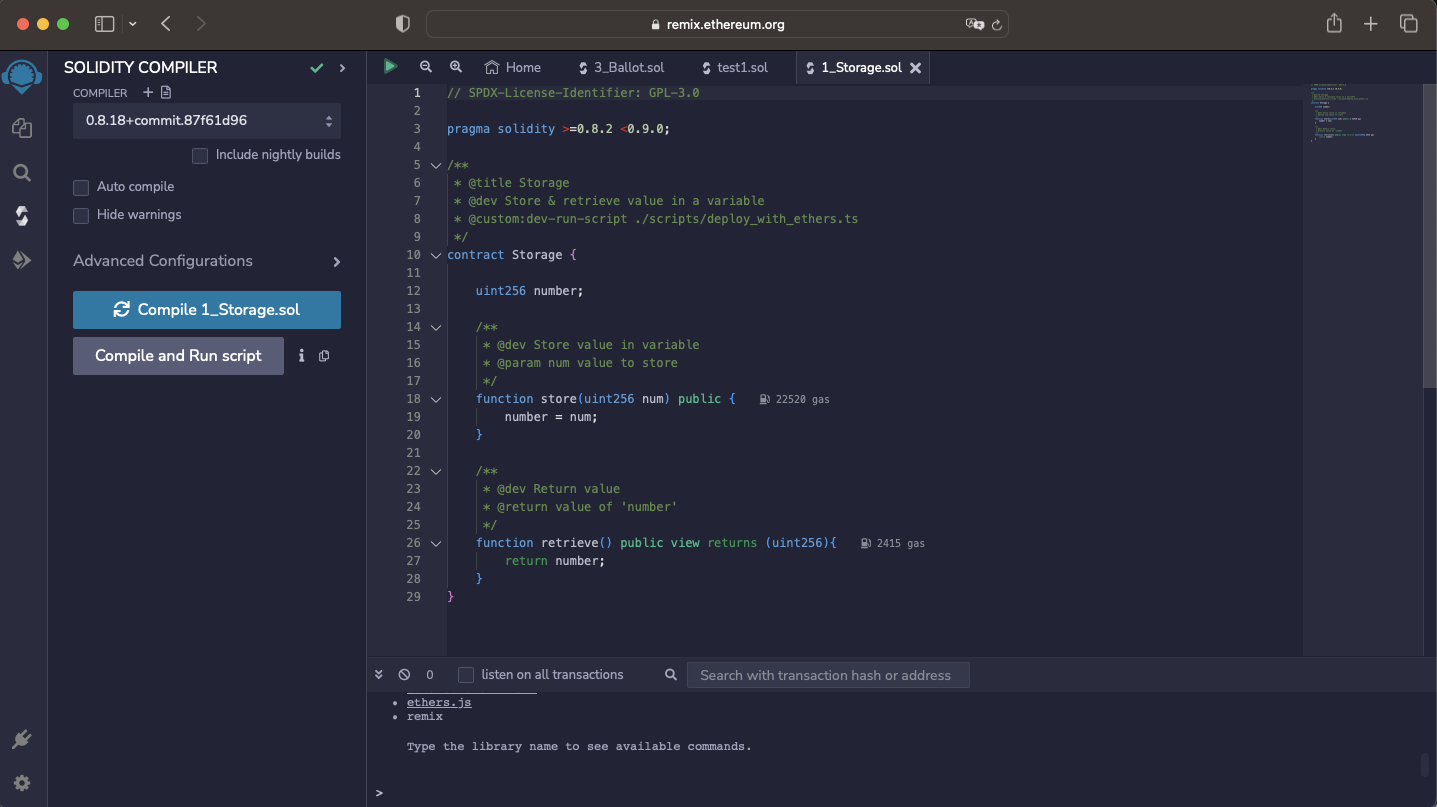Click the copy icon beside Compile and Run script
This screenshot has width=1437, height=807.
[324, 355]
